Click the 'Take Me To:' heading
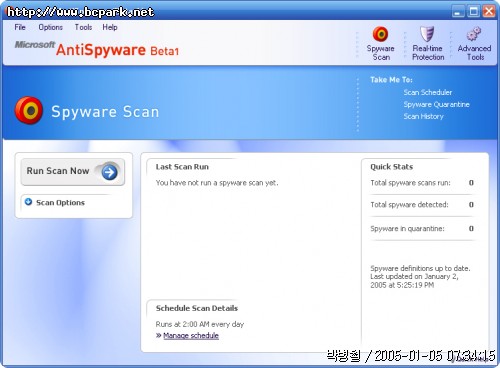This screenshot has height=368, width=500. click(x=391, y=80)
